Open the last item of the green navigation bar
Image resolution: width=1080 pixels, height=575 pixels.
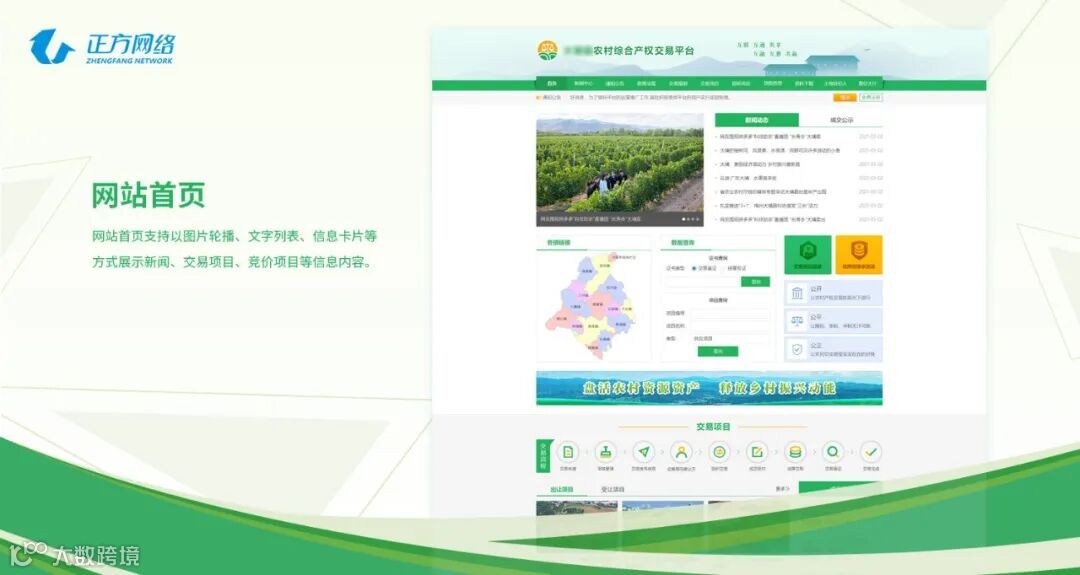tap(868, 84)
